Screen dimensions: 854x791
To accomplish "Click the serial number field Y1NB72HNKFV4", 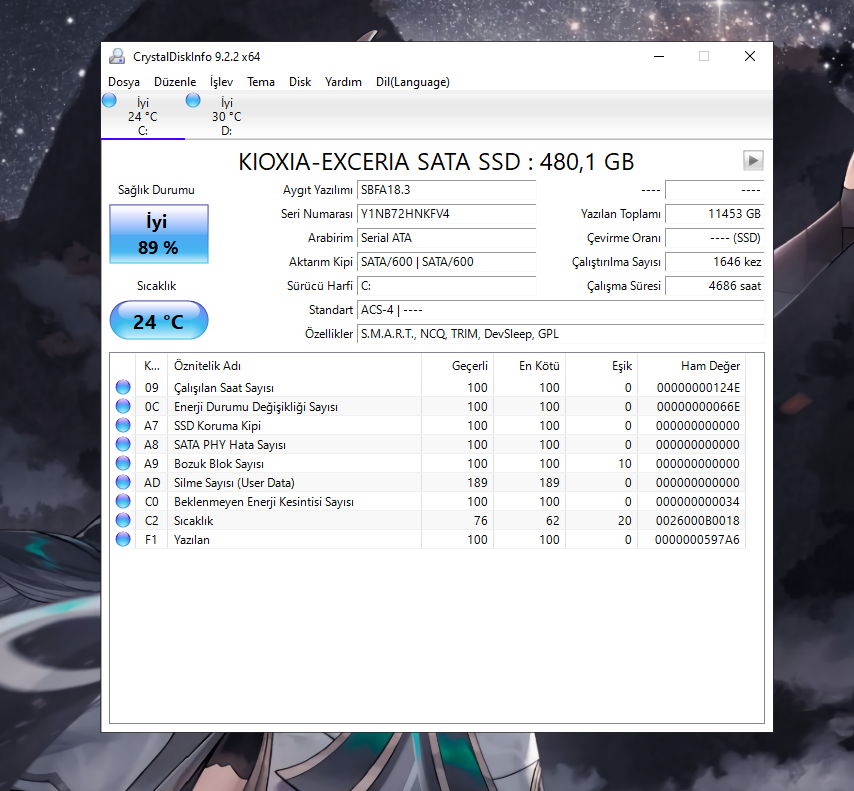I will tap(447, 214).
